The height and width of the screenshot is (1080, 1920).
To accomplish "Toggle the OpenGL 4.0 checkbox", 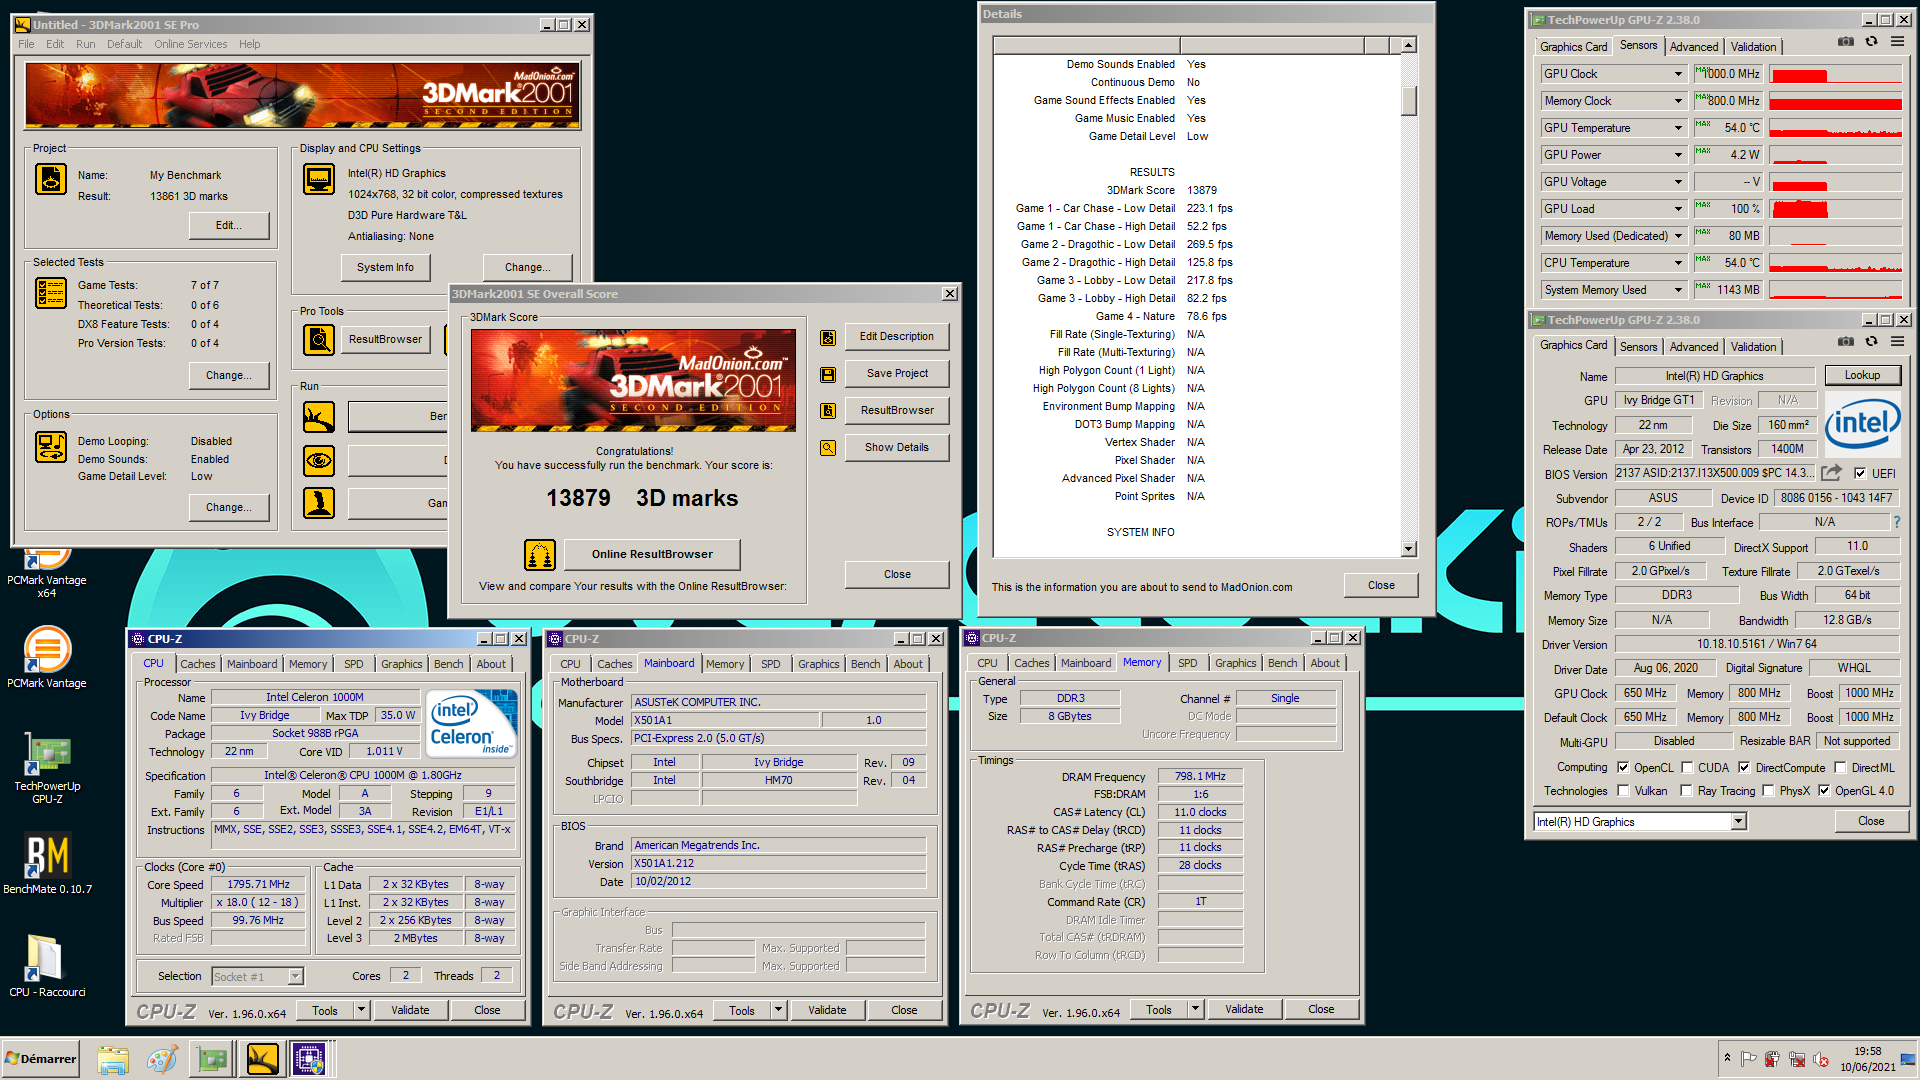I will pyautogui.click(x=1824, y=791).
